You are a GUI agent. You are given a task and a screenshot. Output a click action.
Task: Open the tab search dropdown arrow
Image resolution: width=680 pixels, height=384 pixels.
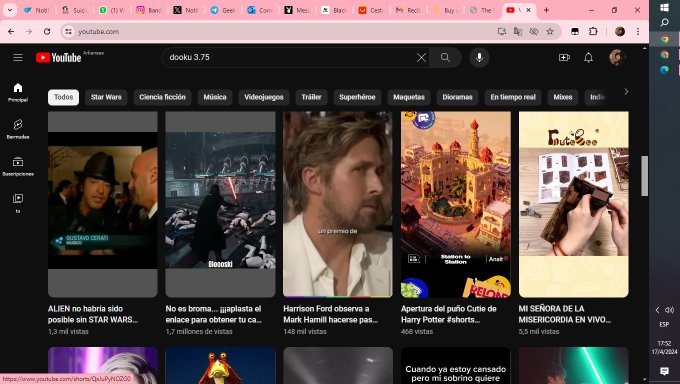(10, 10)
